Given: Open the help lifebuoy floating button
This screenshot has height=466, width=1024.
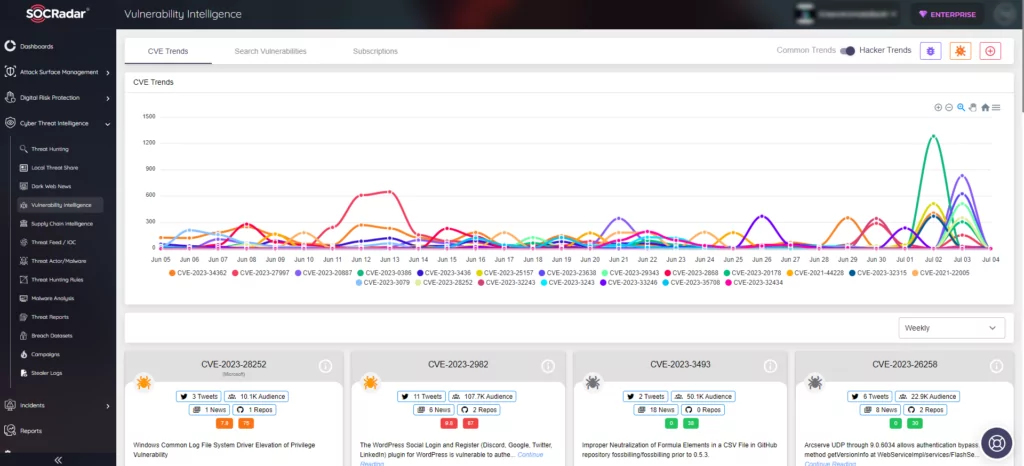Looking at the screenshot, I should (996, 443).
